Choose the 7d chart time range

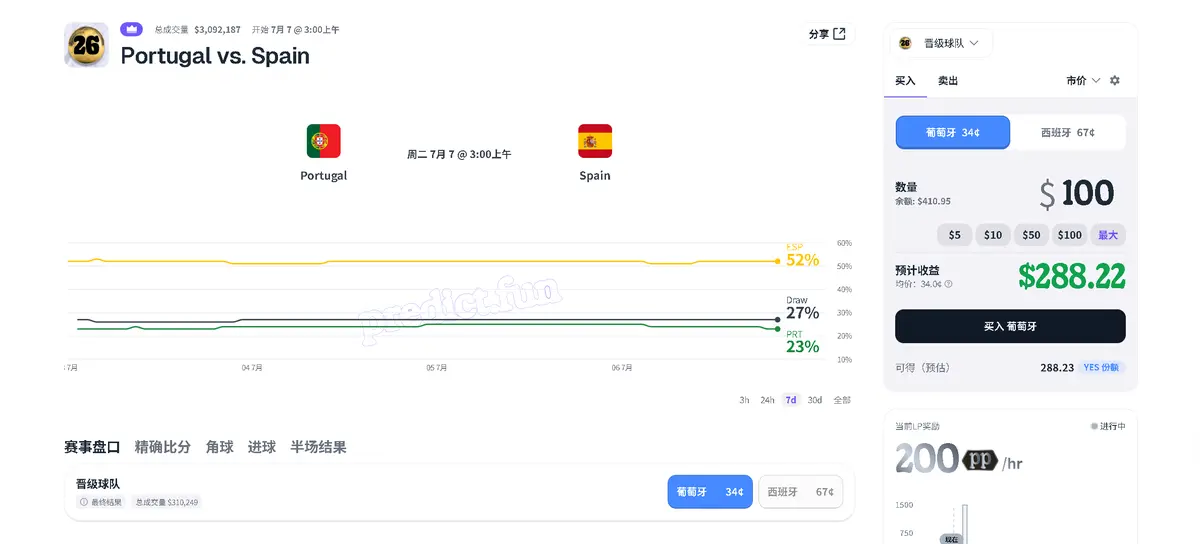[791, 400]
